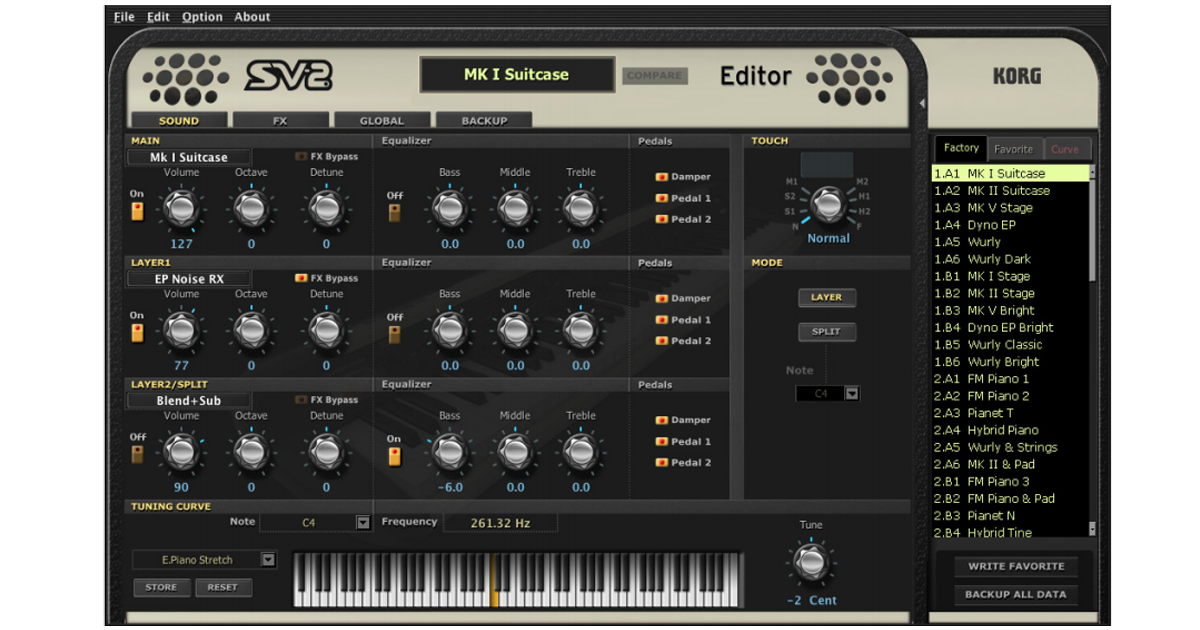This screenshot has width=1200, height=630.
Task: Click the Layer1 equalizer Middle knob
Action: tap(515, 330)
